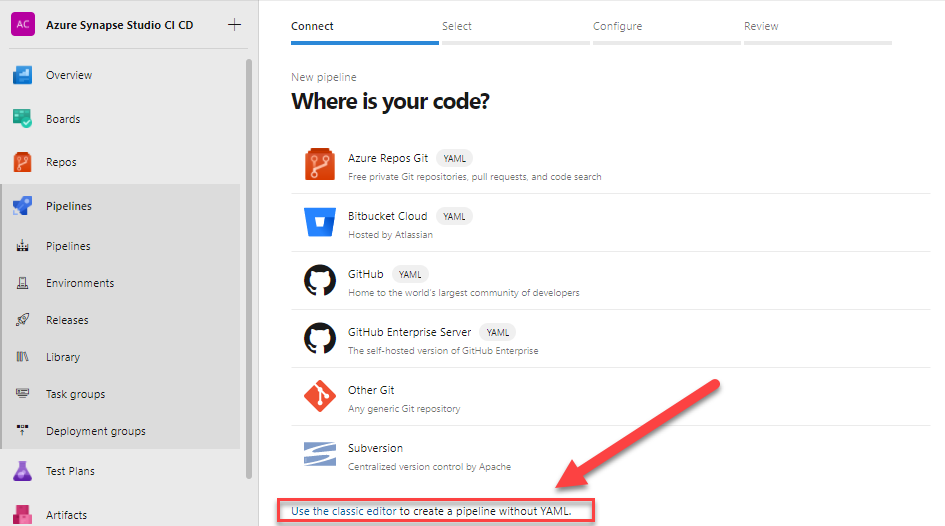Click Use the classic editor link
The height and width of the screenshot is (526, 945).
pyautogui.click(x=344, y=511)
